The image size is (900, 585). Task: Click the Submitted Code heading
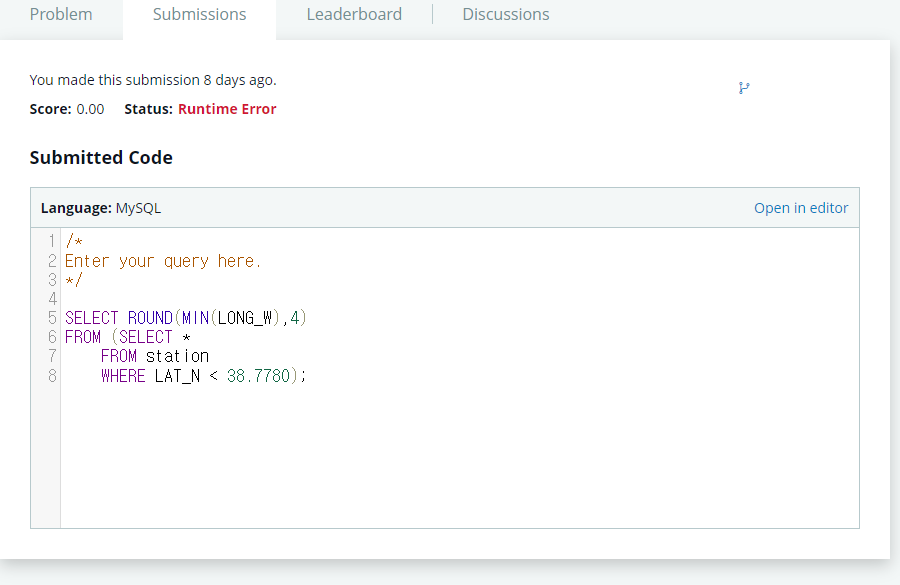point(101,157)
